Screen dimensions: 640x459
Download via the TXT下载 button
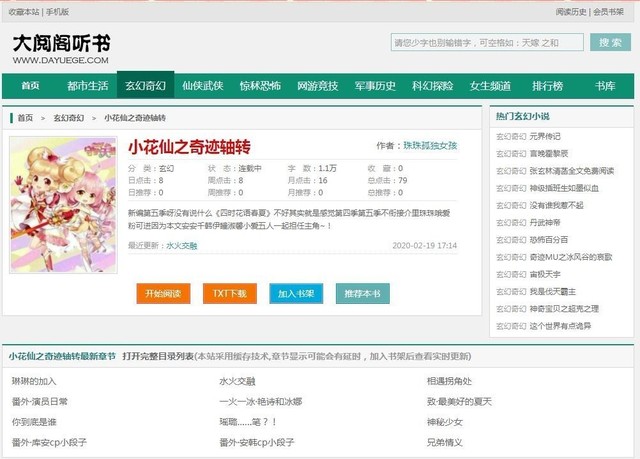point(229,294)
